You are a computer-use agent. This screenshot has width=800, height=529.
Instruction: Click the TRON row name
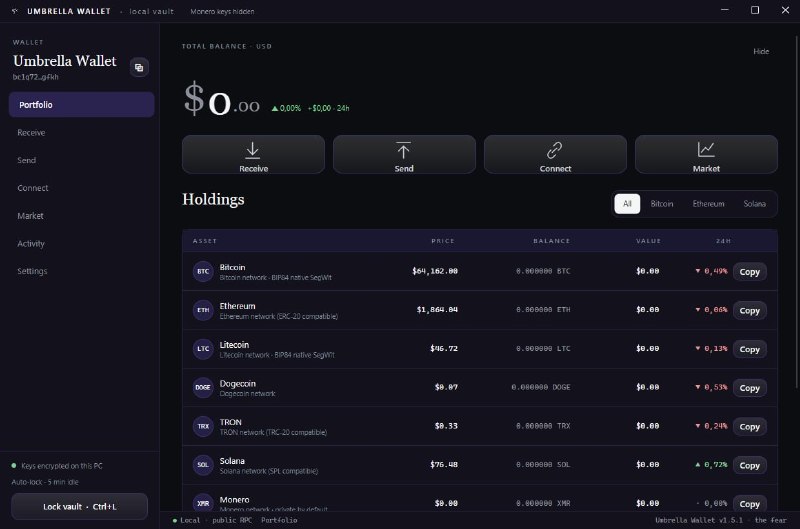click(x=231, y=422)
